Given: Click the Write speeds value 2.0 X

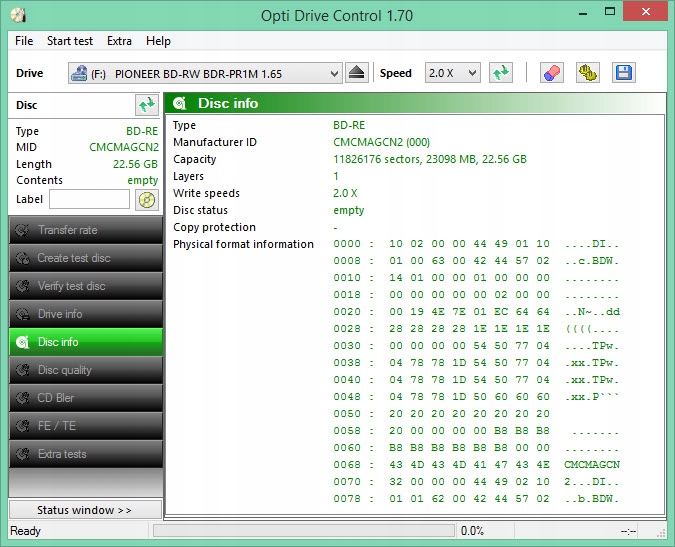Looking at the screenshot, I should [345, 193].
